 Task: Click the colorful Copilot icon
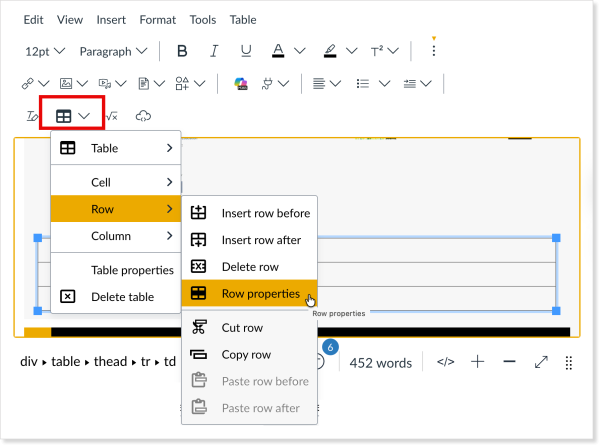241,83
